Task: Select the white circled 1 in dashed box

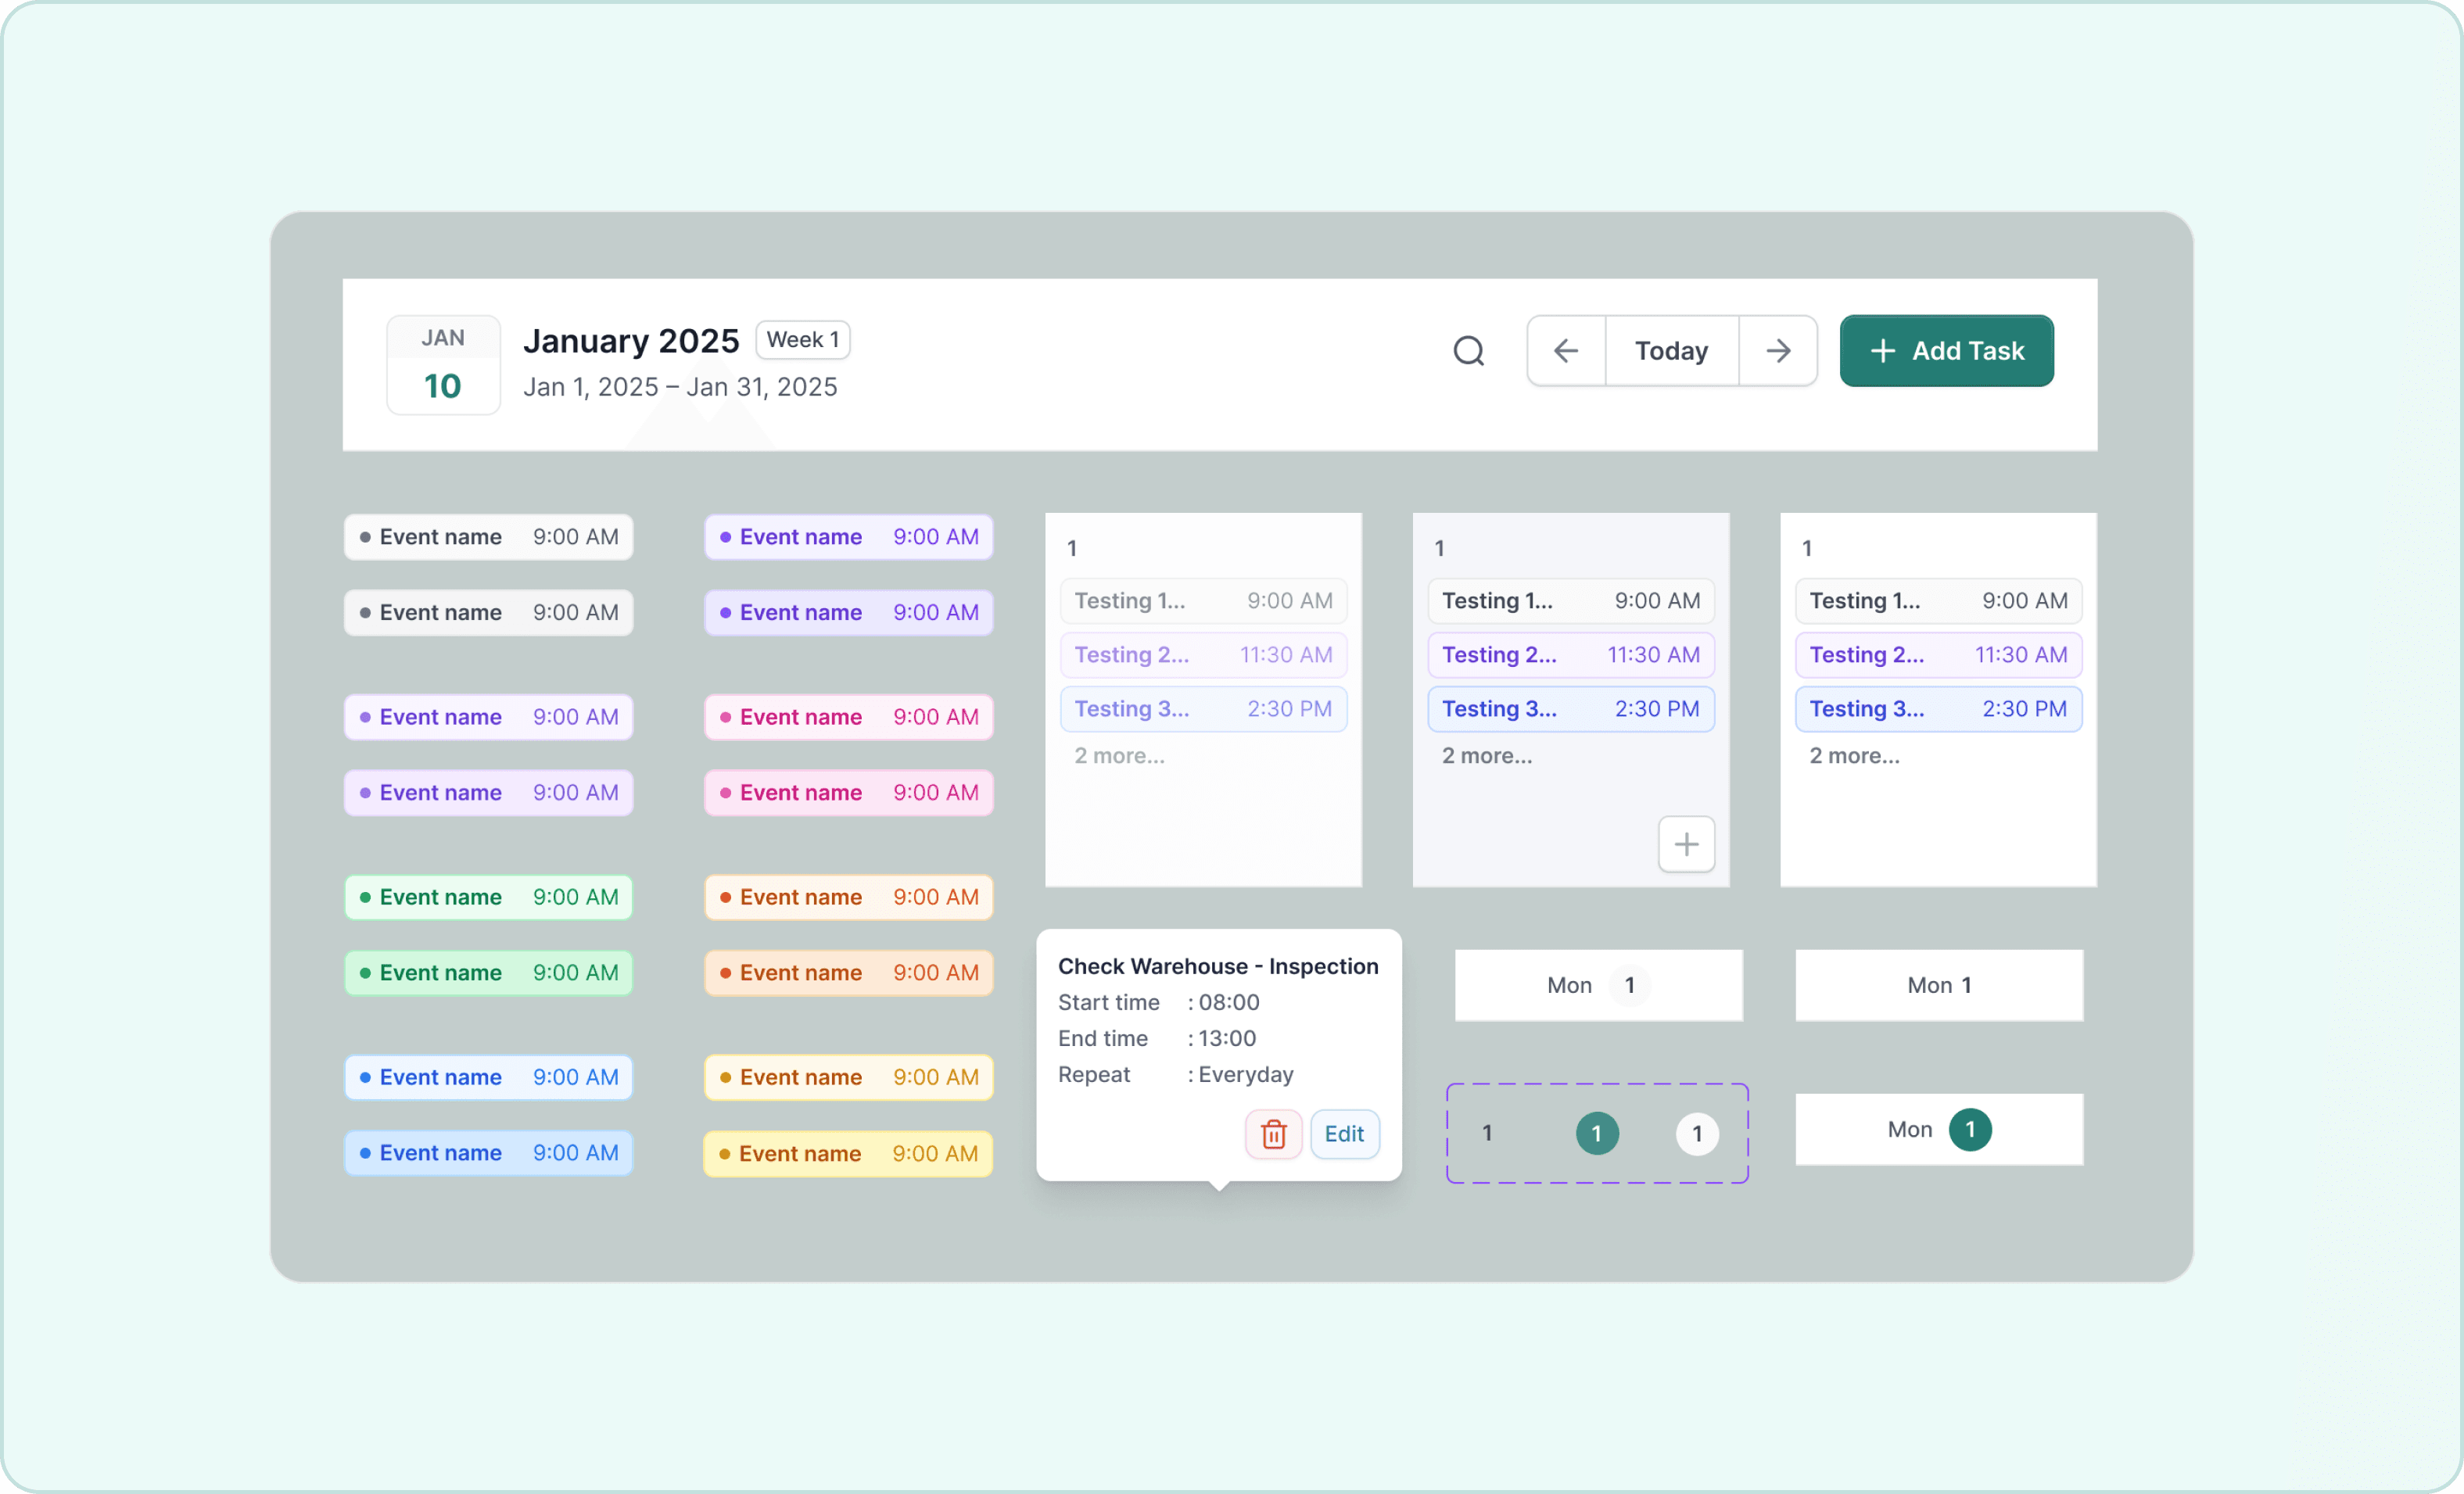Action: tap(1697, 1134)
